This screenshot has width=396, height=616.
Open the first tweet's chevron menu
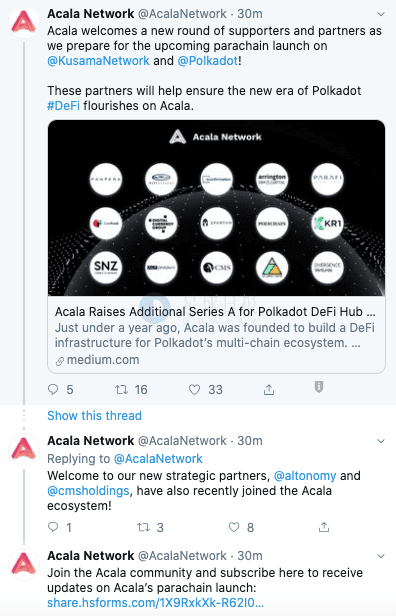click(381, 14)
